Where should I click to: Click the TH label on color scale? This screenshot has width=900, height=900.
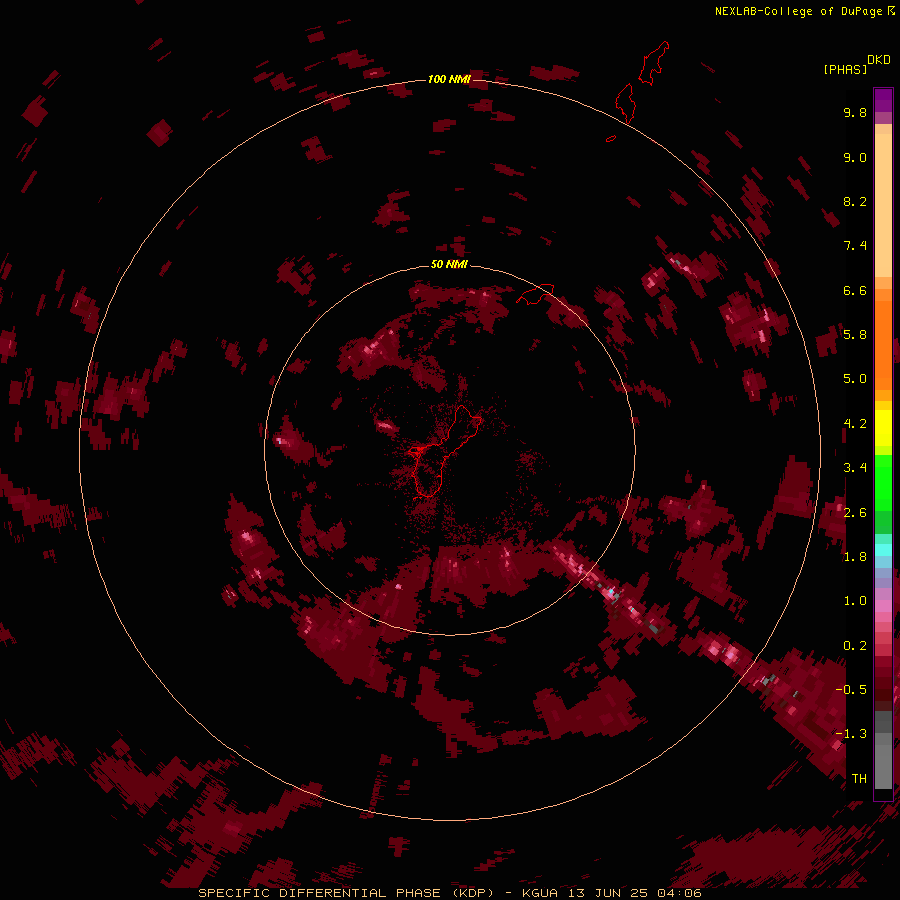859,778
